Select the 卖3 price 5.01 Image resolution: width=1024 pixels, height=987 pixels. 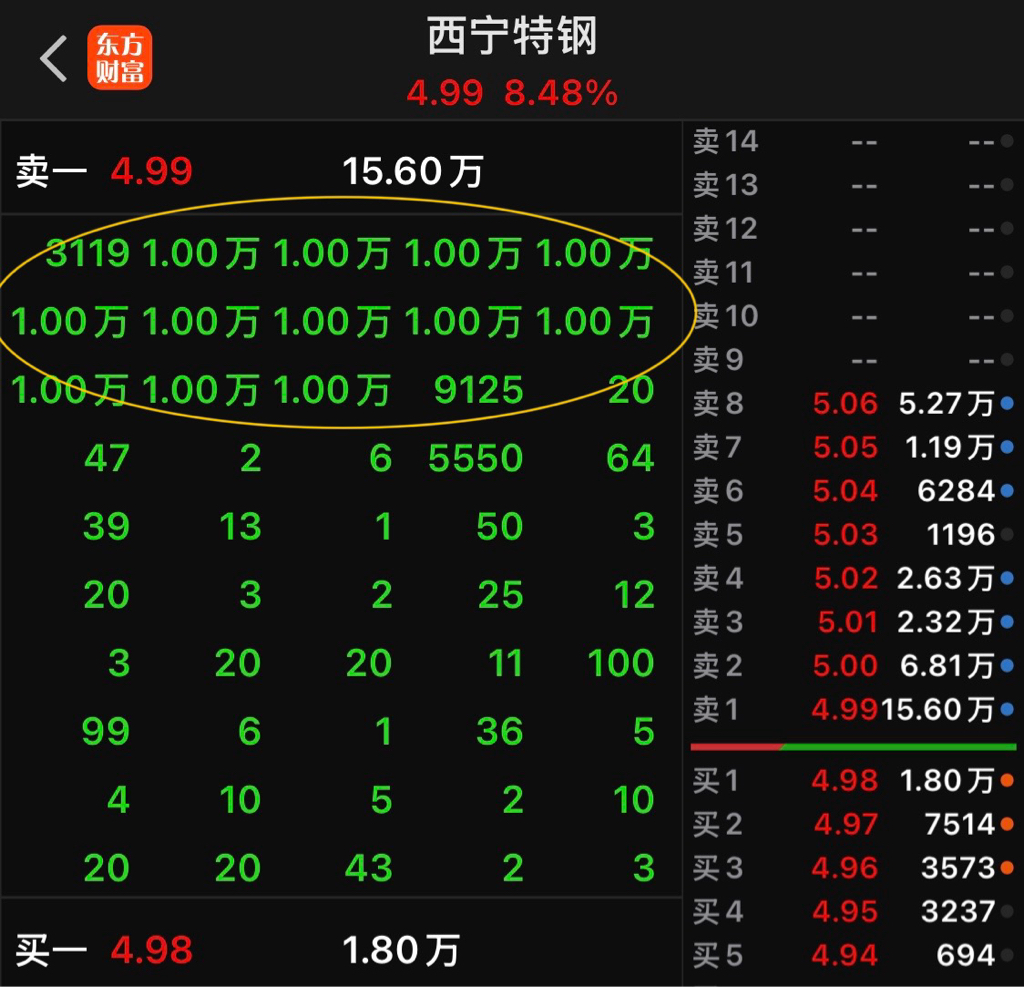pyautogui.click(x=848, y=622)
